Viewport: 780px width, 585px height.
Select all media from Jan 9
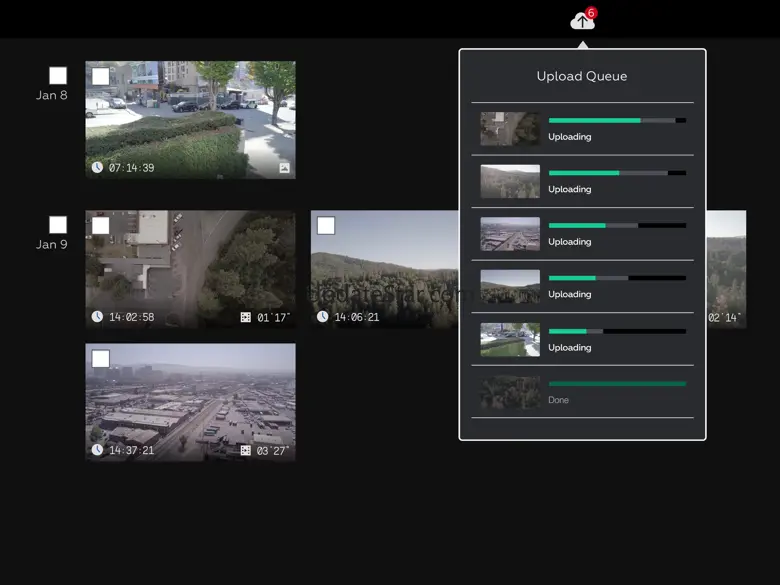click(58, 225)
